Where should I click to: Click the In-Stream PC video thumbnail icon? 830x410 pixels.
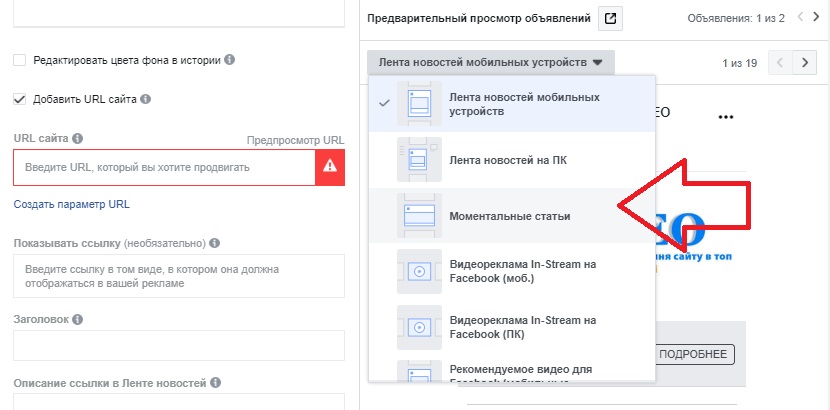[419, 327]
